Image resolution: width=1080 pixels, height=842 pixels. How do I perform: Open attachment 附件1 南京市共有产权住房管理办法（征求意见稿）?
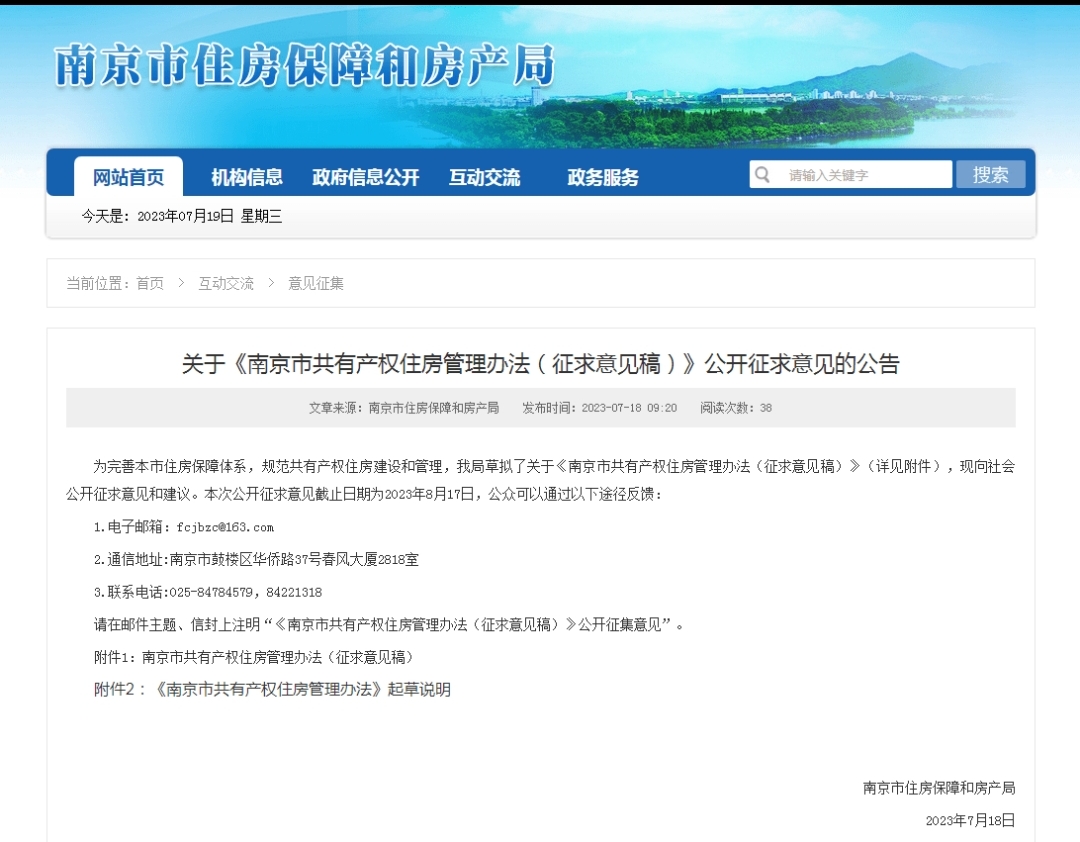pos(253,657)
